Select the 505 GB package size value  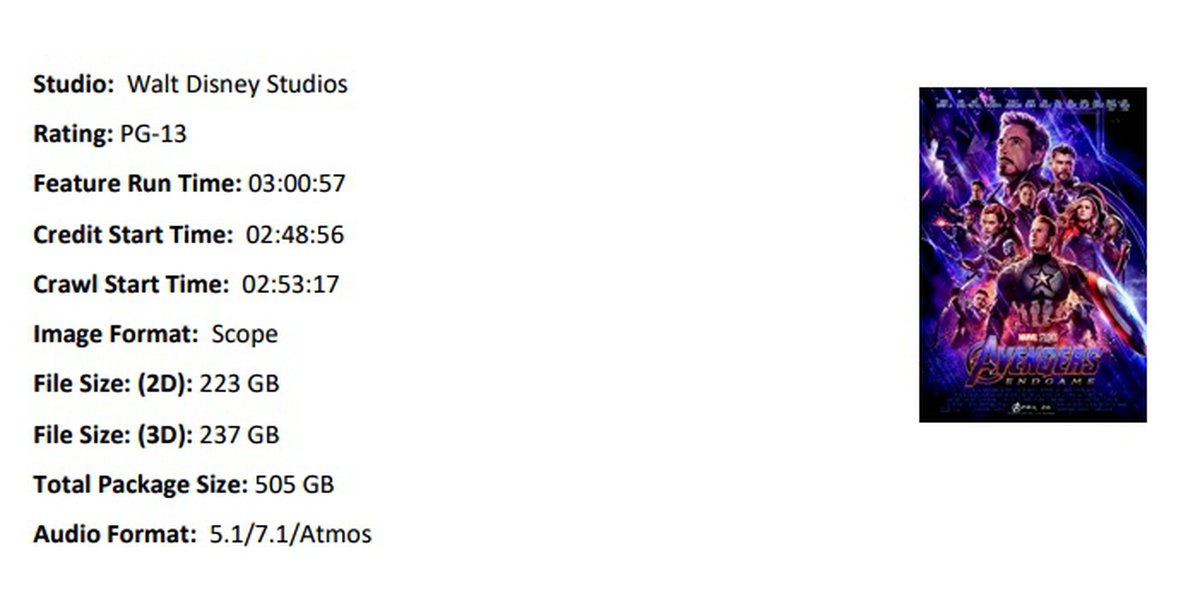pyautogui.click(x=294, y=485)
